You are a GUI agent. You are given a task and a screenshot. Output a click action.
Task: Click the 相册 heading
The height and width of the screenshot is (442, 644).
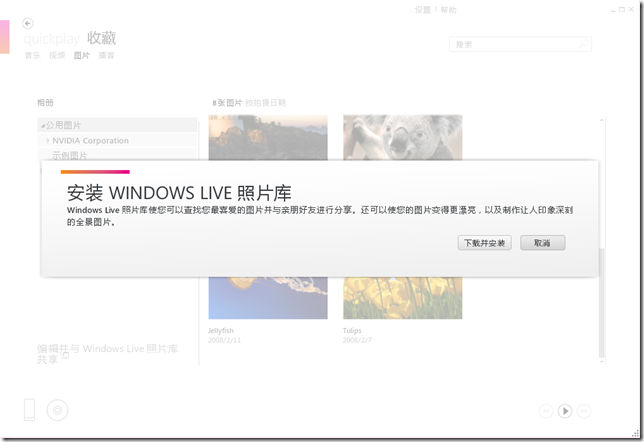pos(45,103)
